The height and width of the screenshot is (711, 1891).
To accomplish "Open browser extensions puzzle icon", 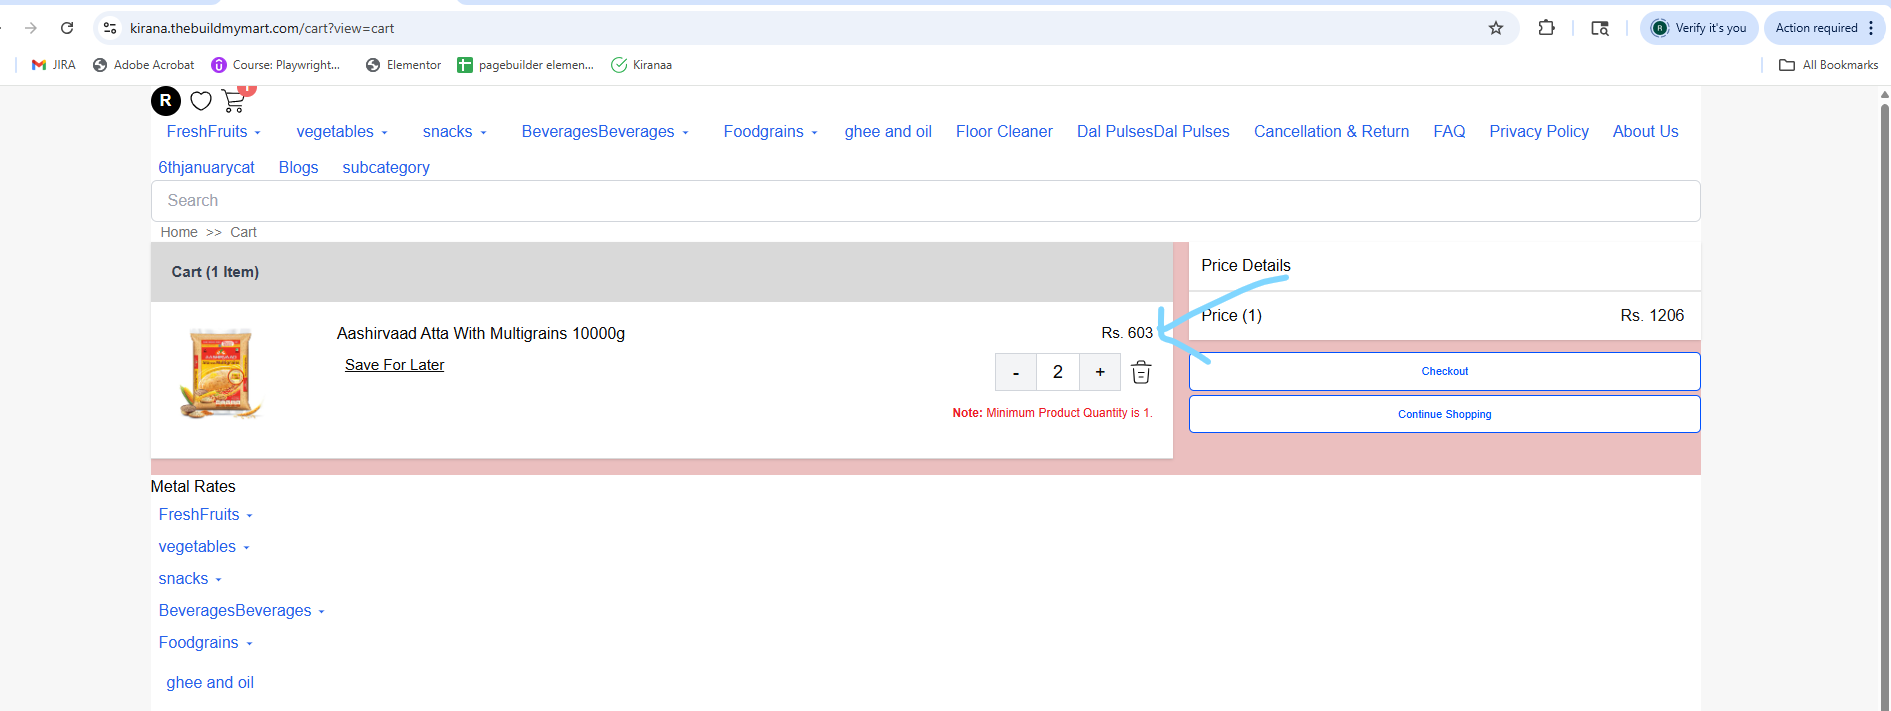I will (1546, 28).
